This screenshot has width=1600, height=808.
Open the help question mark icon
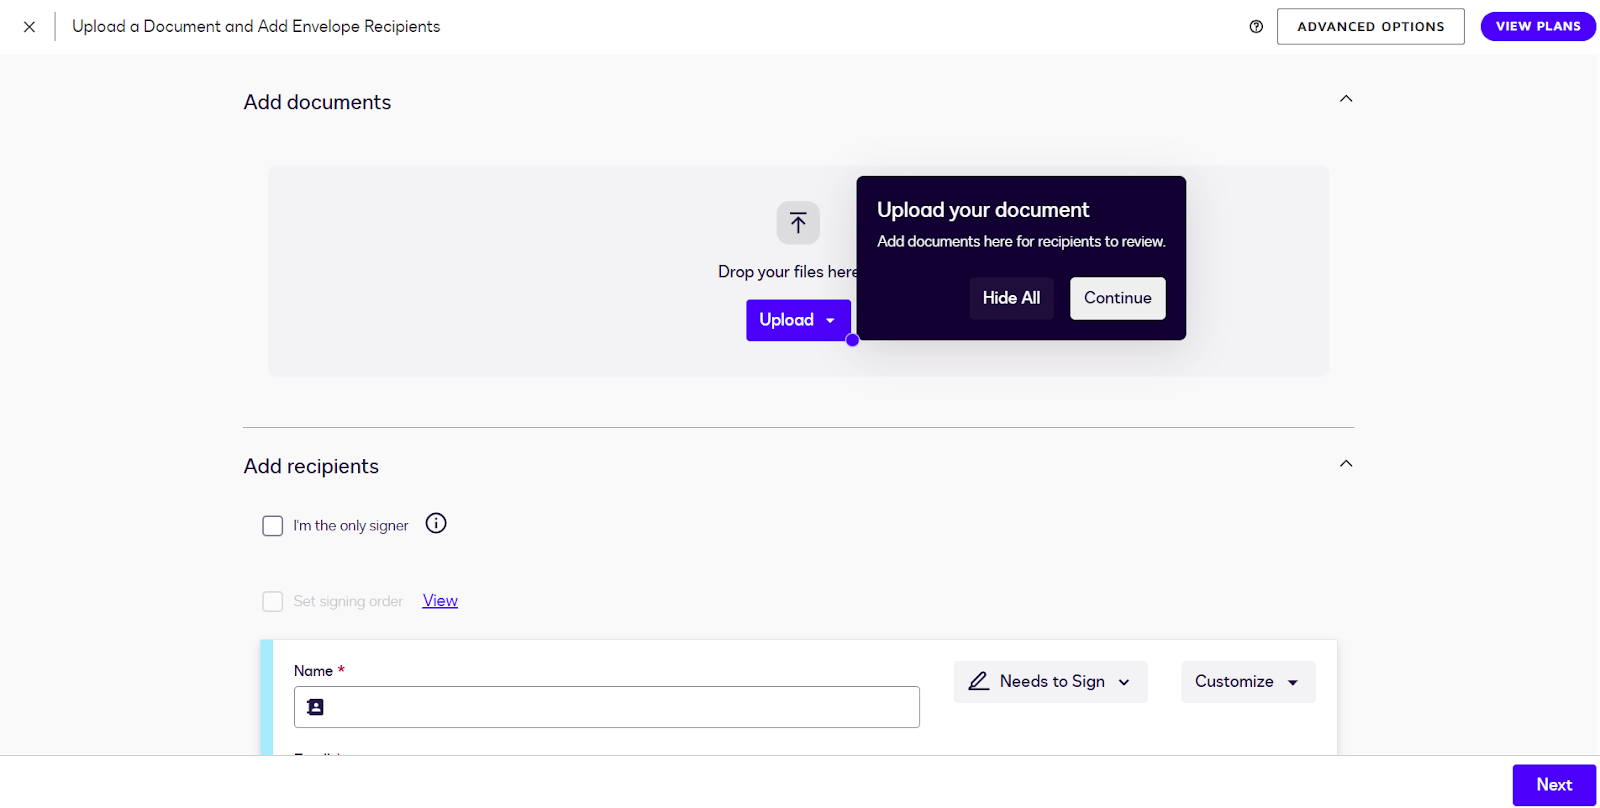point(1256,27)
